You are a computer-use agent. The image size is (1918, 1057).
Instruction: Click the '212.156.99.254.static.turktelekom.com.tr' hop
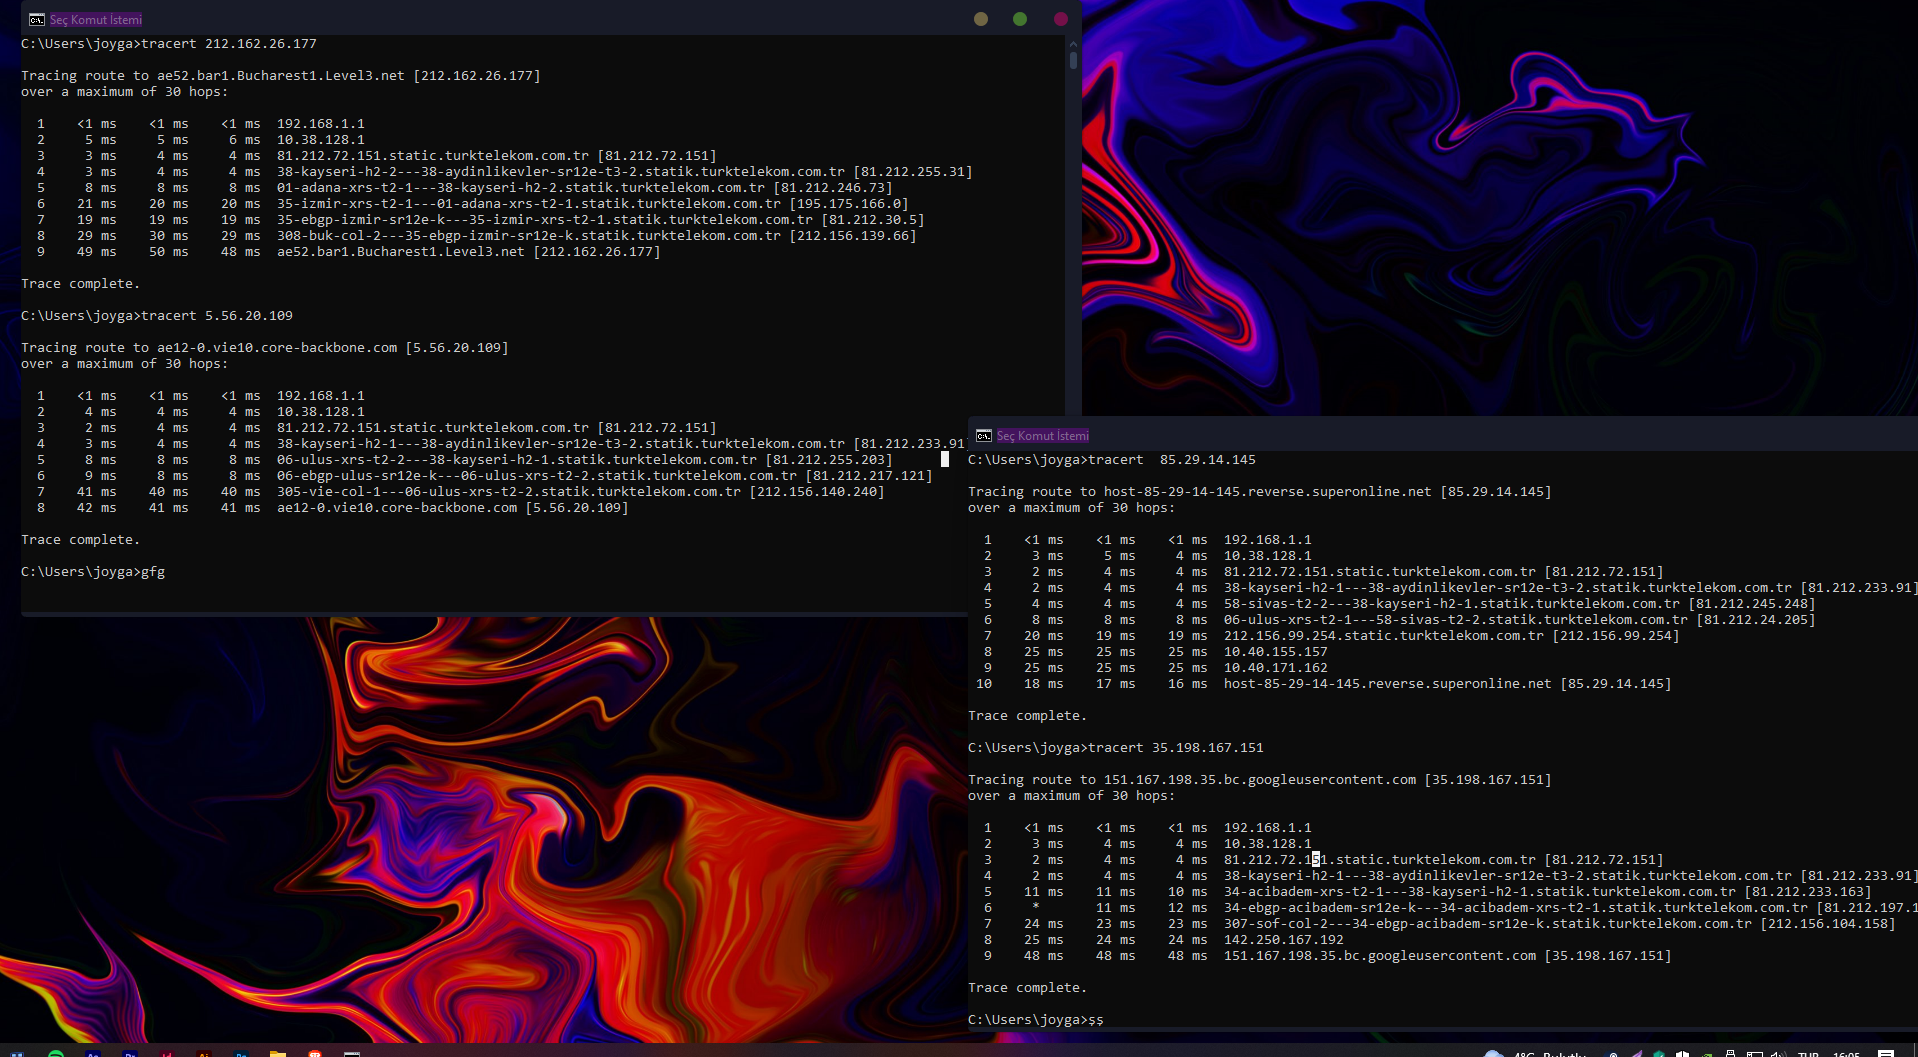pos(1332,636)
